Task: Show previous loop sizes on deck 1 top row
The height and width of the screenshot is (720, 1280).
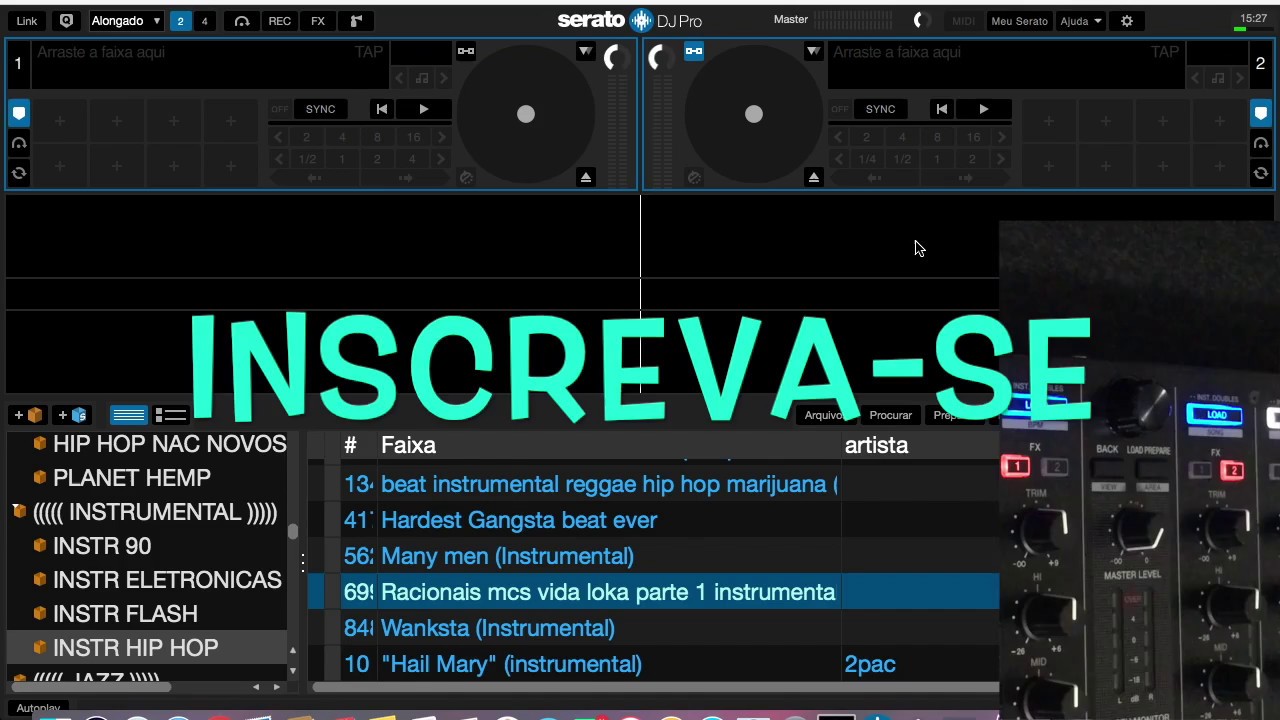Action: [278, 137]
